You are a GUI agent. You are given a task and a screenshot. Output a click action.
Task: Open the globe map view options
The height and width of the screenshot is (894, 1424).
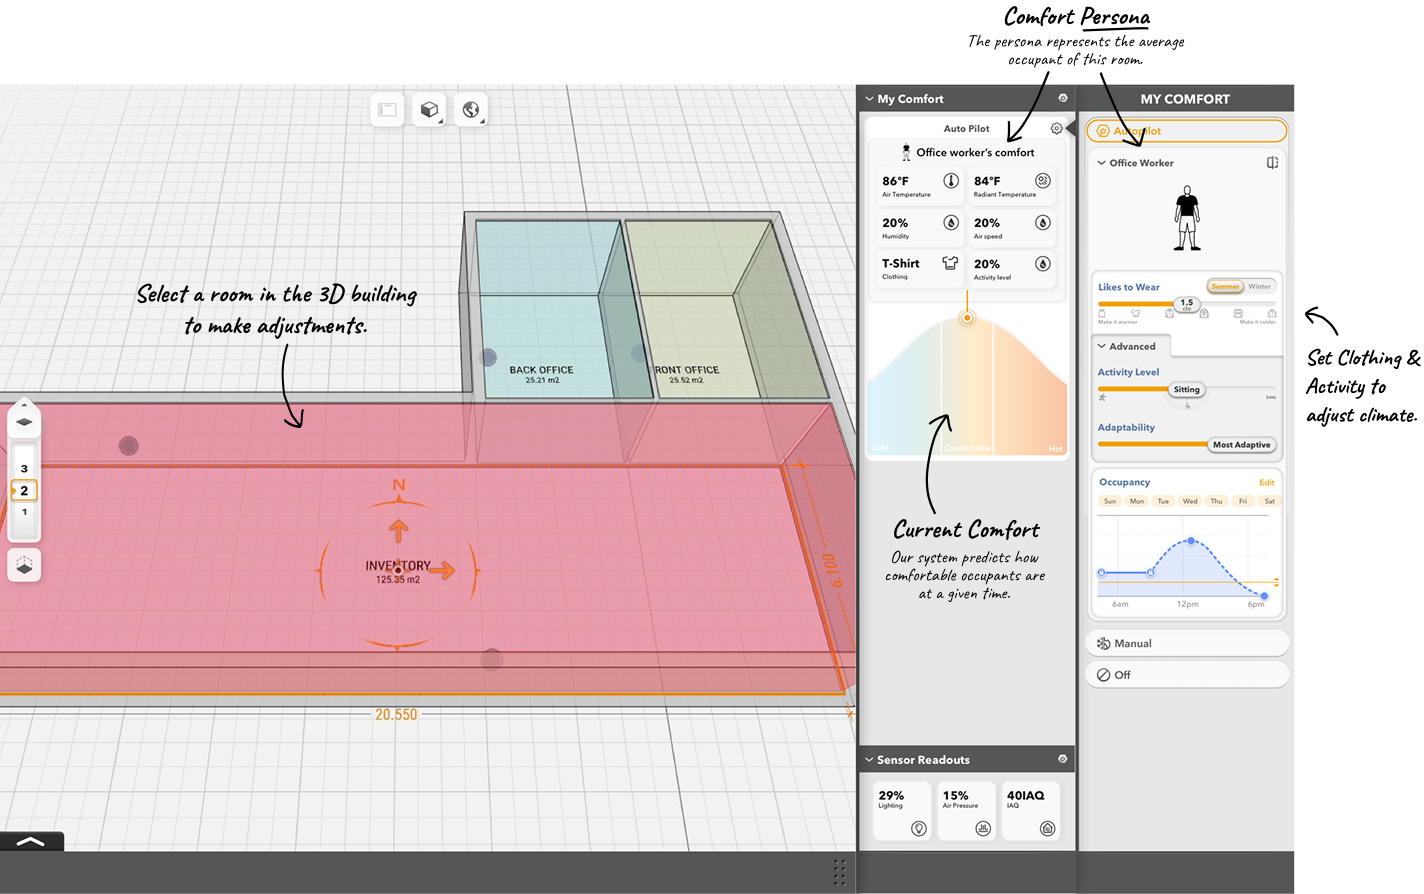coord(471,110)
